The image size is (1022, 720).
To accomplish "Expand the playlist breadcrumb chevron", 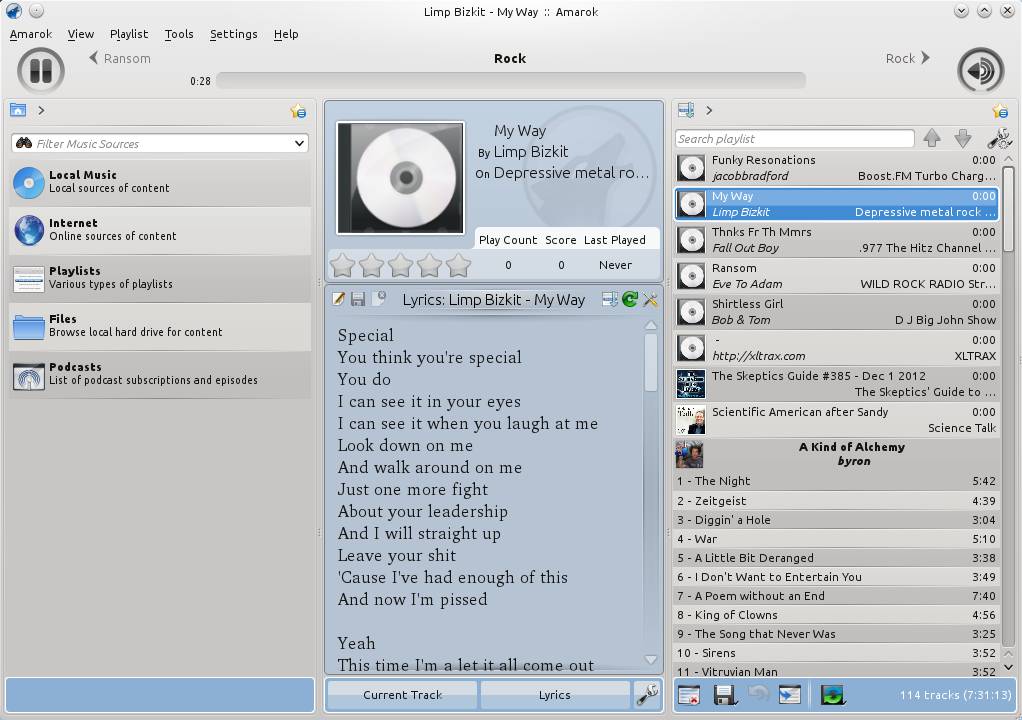I will (x=709, y=110).
